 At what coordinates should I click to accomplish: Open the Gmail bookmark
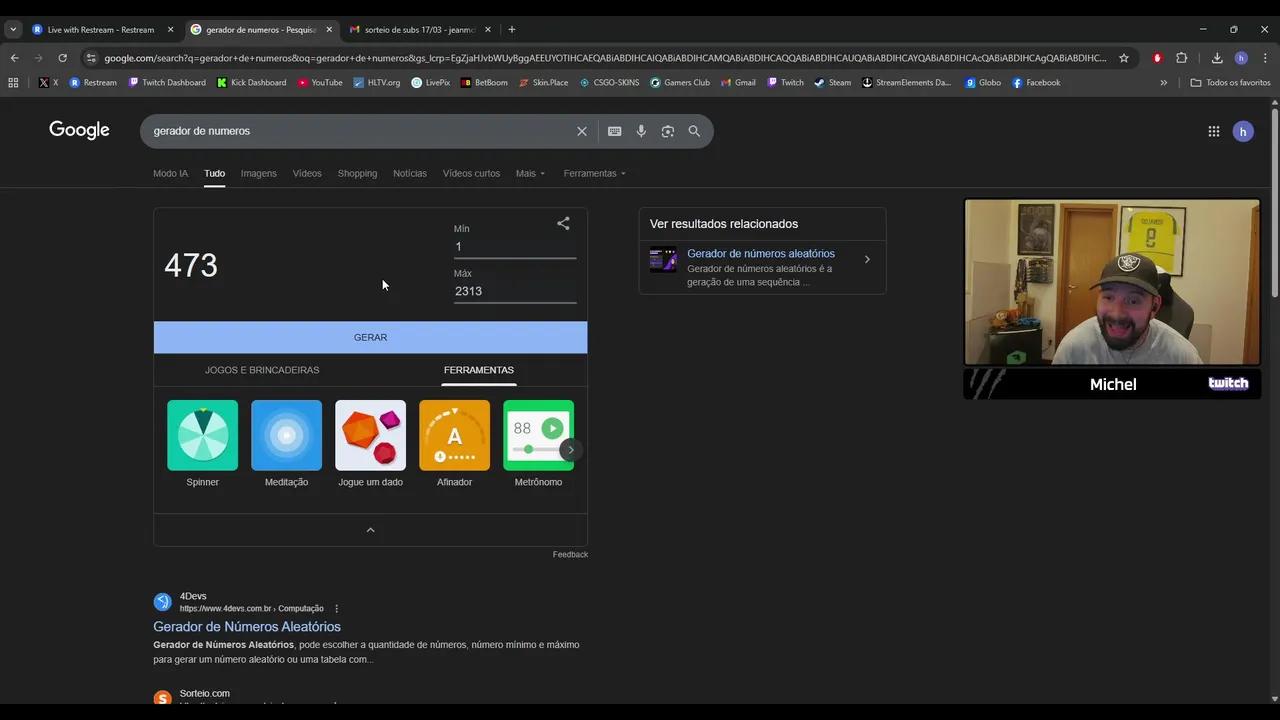tap(744, 82)
